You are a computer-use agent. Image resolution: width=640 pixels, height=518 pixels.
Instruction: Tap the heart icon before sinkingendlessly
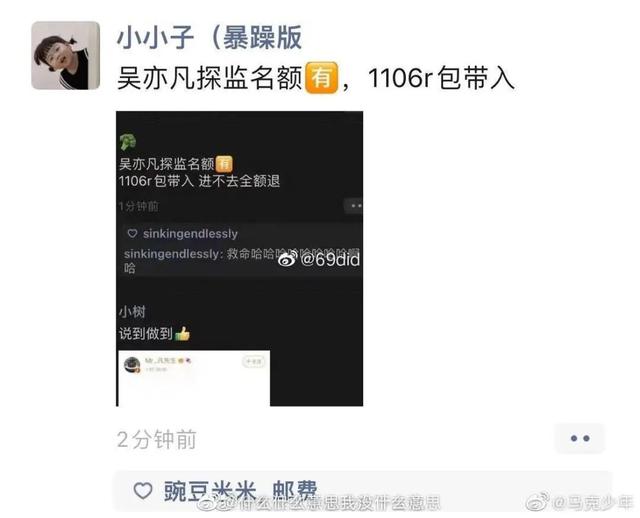(132, 233)
